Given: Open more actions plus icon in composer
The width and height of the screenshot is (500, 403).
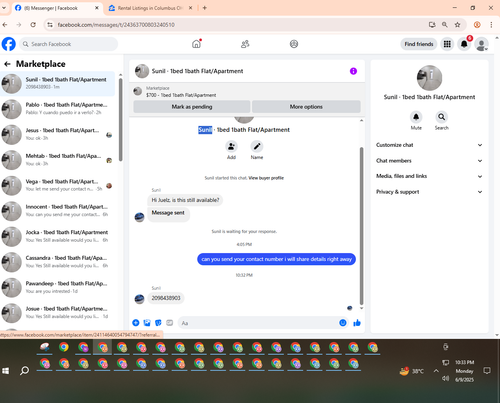Looking at the screenshot, I should [x=136, y=323].
